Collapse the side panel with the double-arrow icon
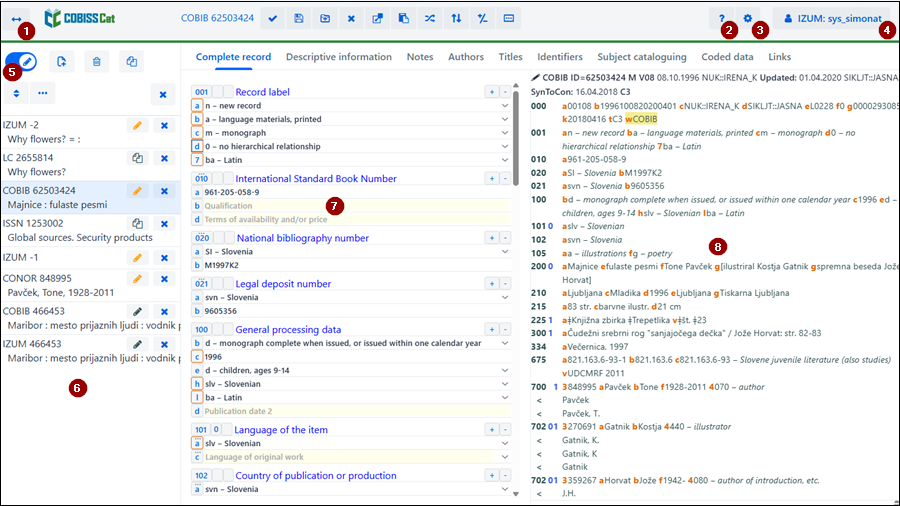The height and width of the screenshot is (506, 900). [16, 19]
